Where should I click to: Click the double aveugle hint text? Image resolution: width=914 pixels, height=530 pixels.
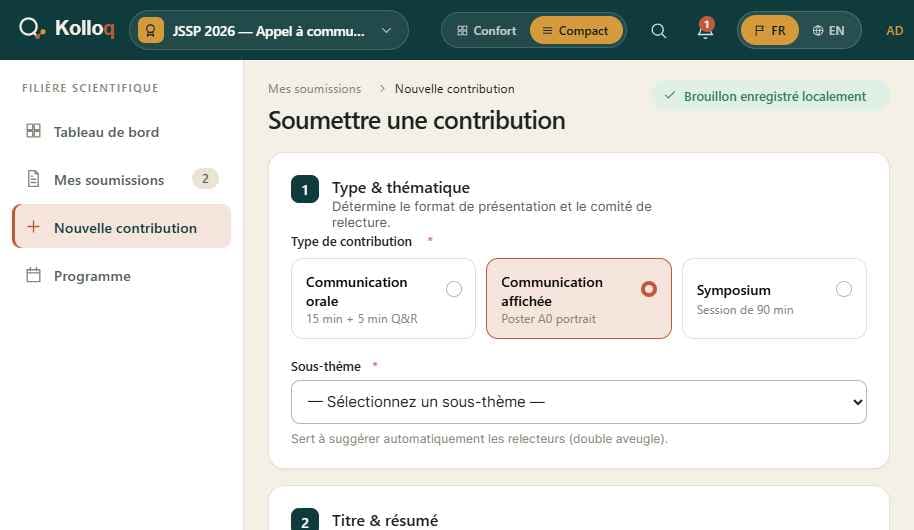tap(479, 438)
